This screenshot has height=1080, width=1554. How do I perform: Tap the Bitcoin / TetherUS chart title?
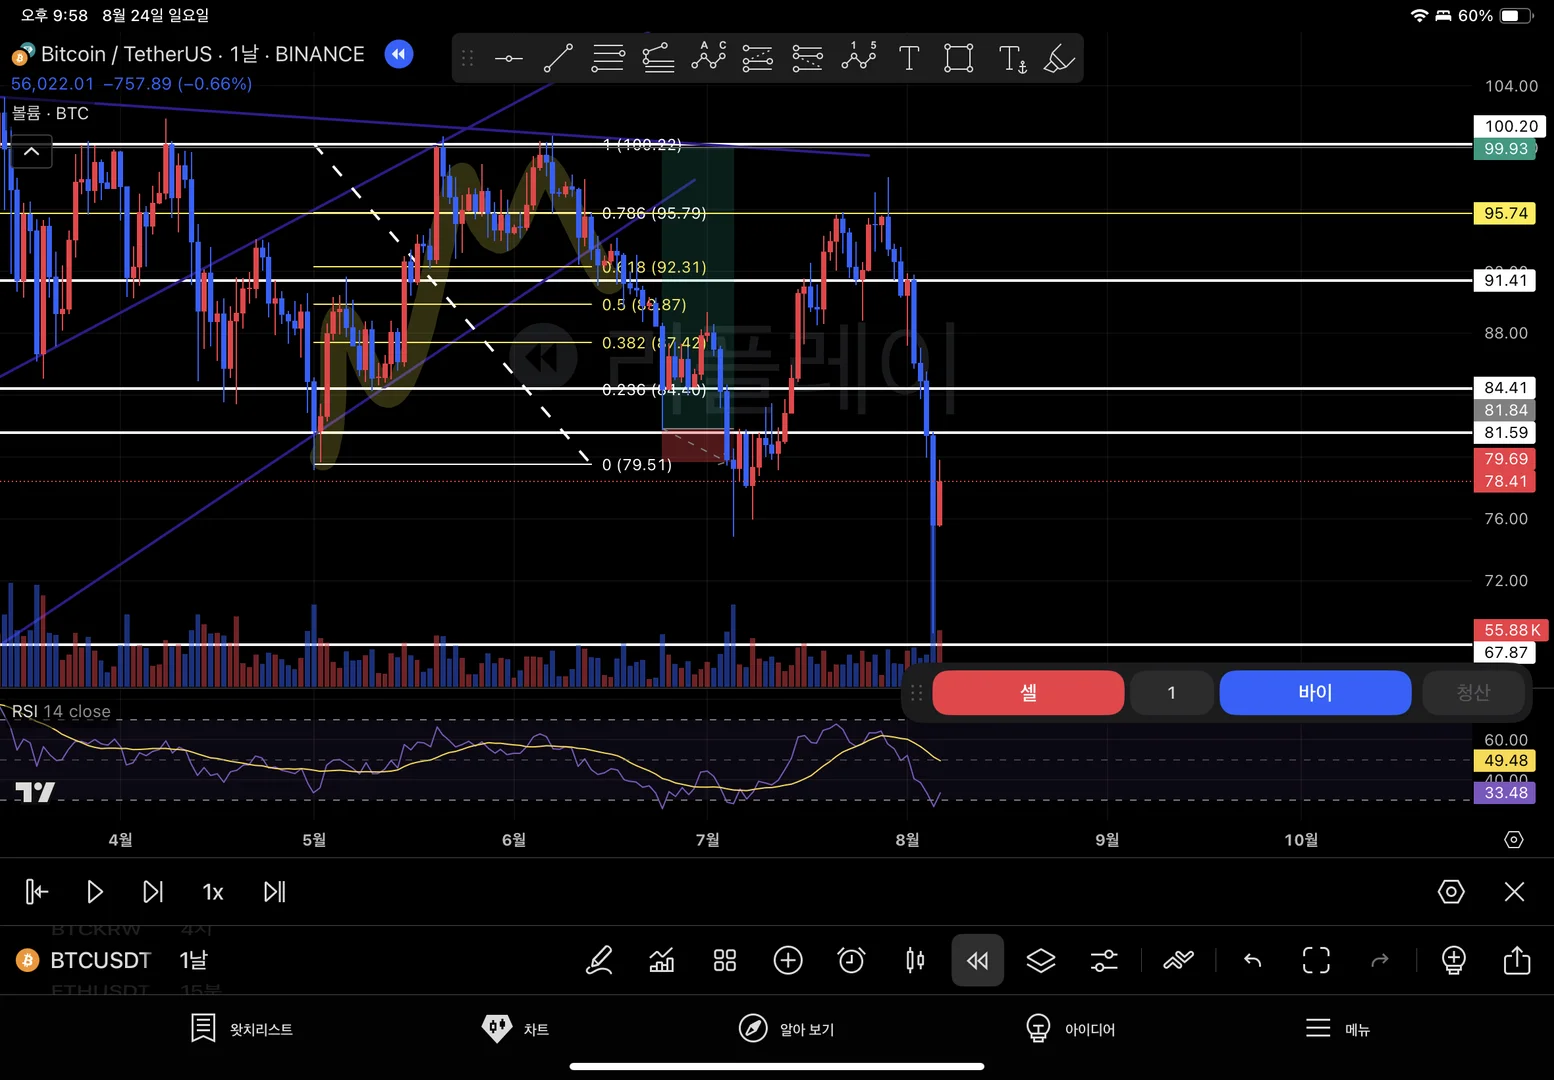click(202, 54)
